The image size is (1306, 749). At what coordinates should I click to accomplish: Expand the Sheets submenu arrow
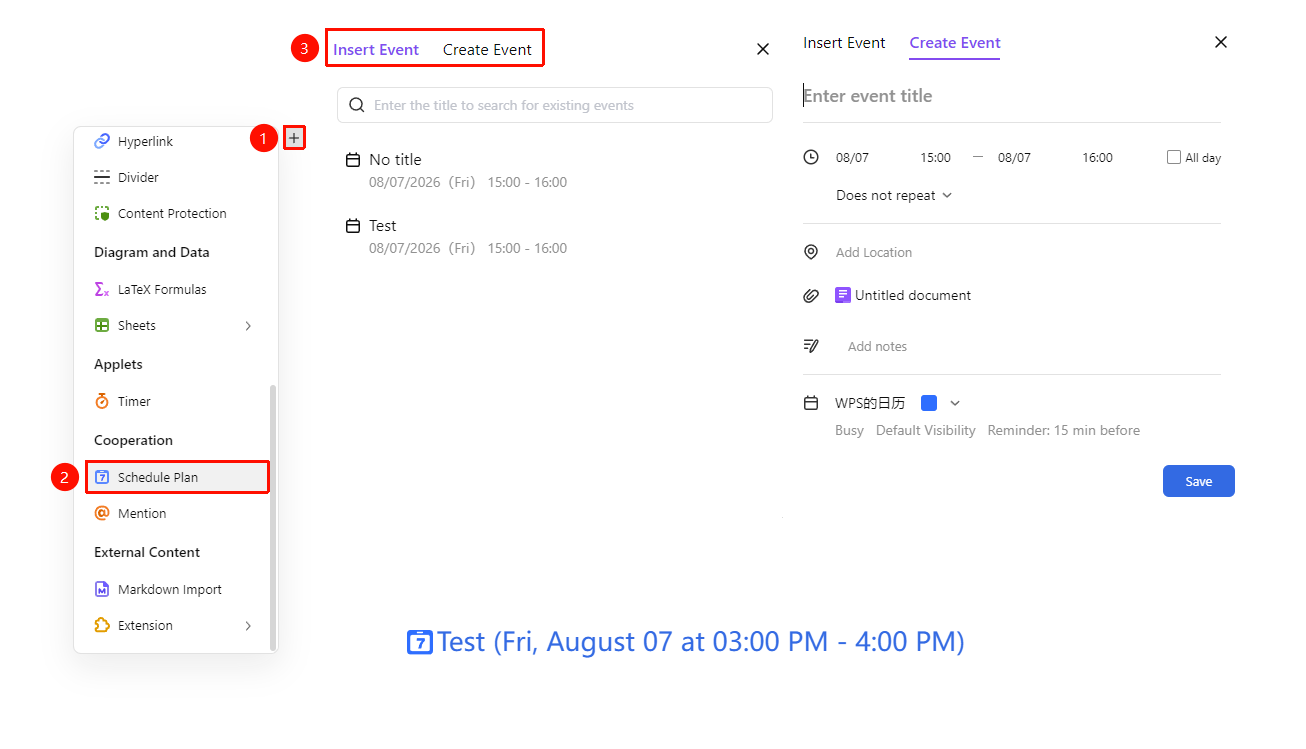point(248,325)
